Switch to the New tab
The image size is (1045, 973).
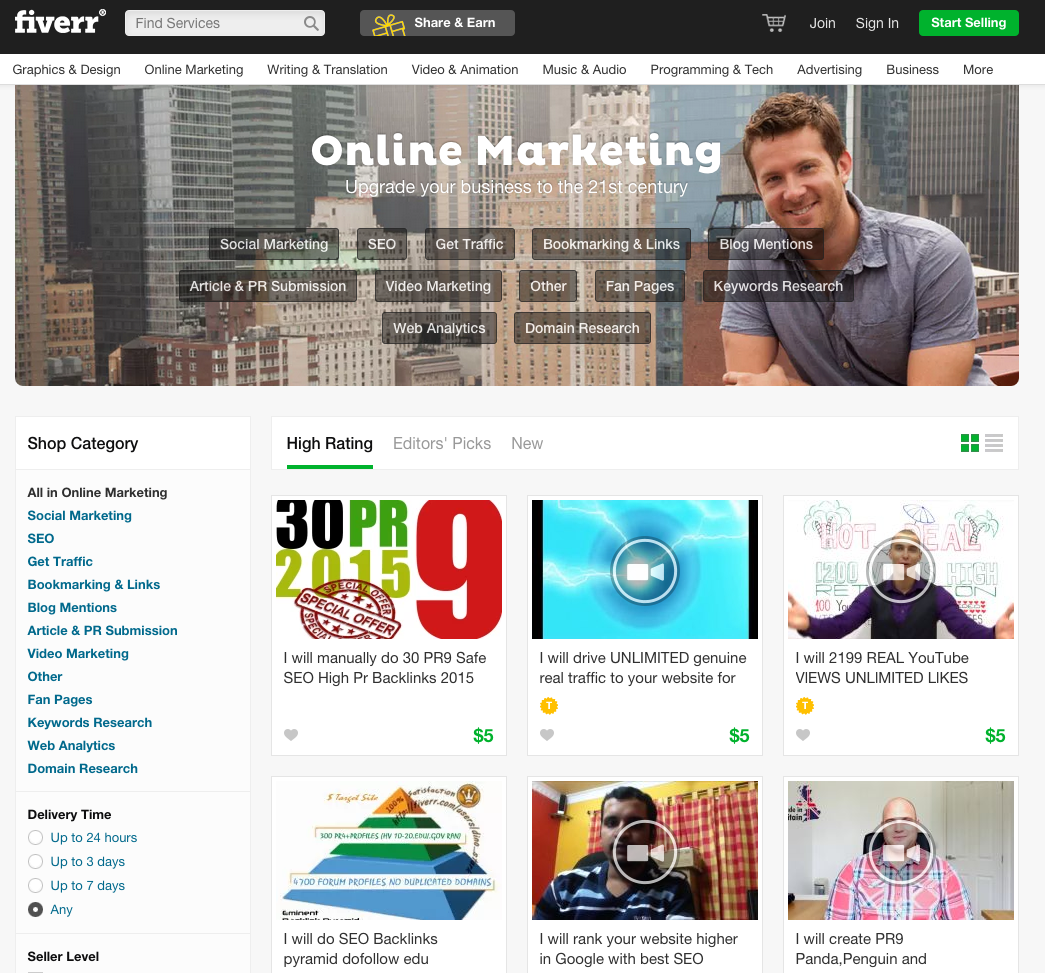527,444
